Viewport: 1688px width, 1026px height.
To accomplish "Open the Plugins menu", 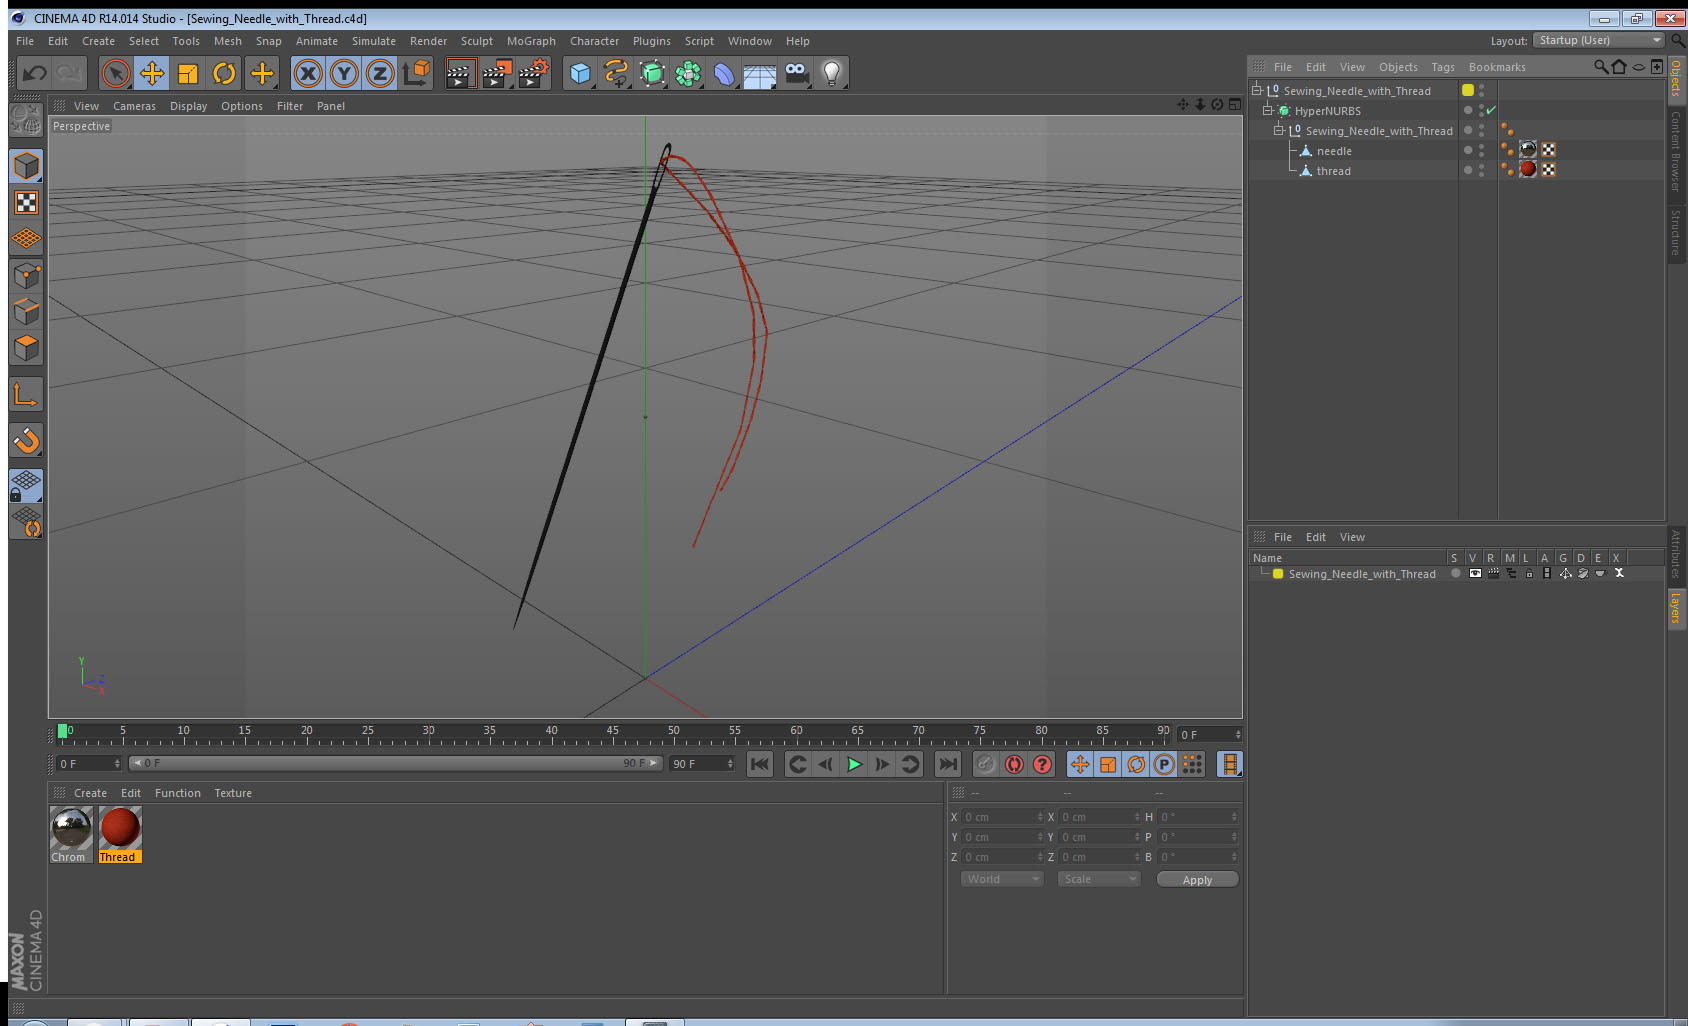I will tap(651, 41).
